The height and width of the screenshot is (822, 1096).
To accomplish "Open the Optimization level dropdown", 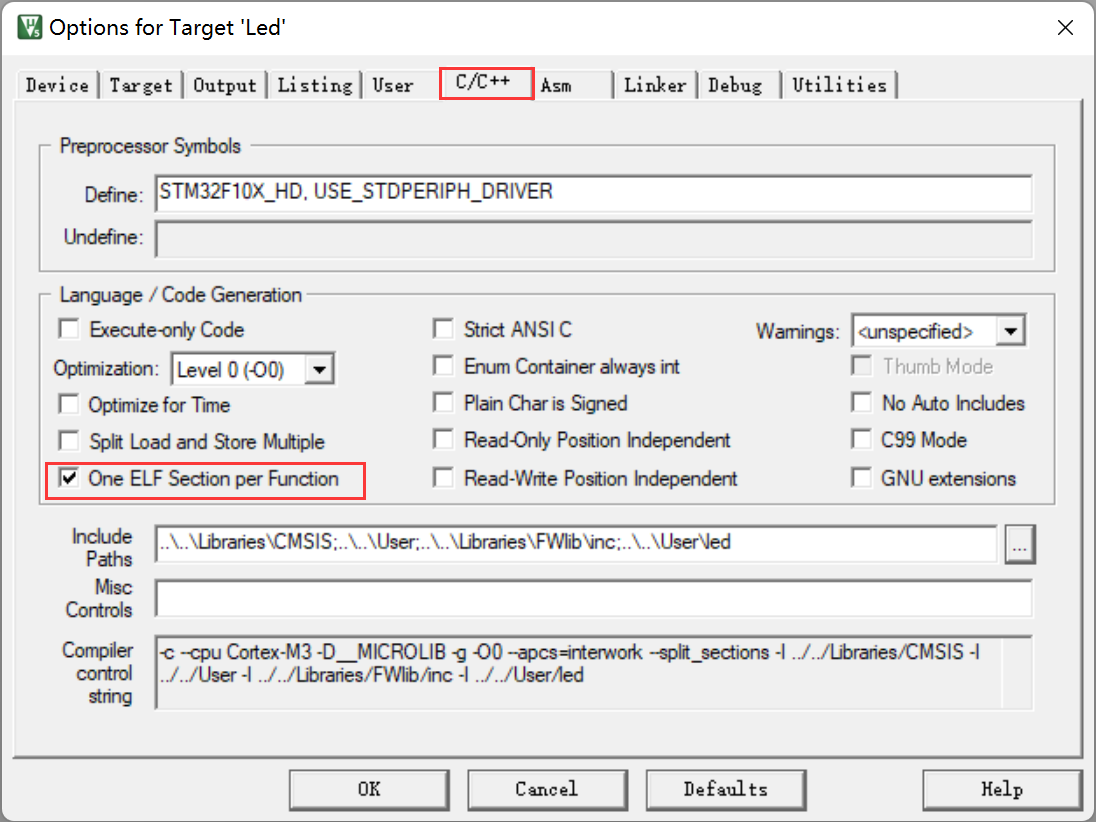I will click(x=319, y=370).
